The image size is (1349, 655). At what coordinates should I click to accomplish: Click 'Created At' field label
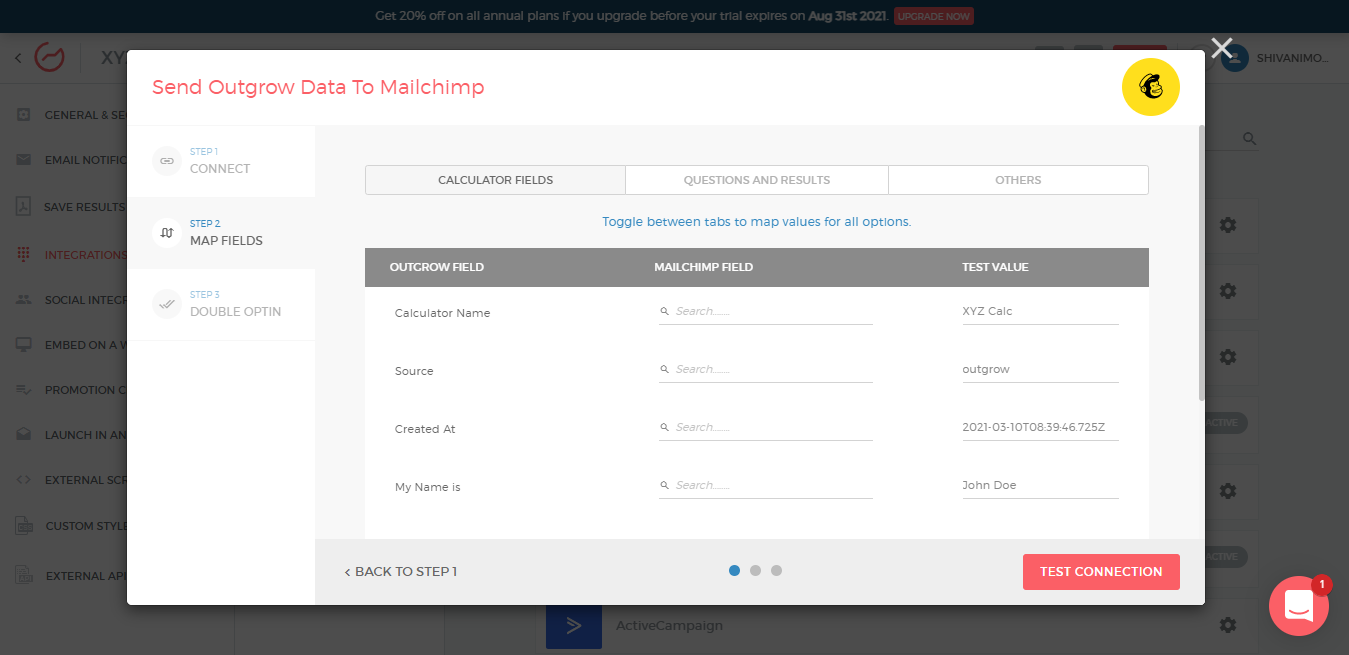pos(425,429)
